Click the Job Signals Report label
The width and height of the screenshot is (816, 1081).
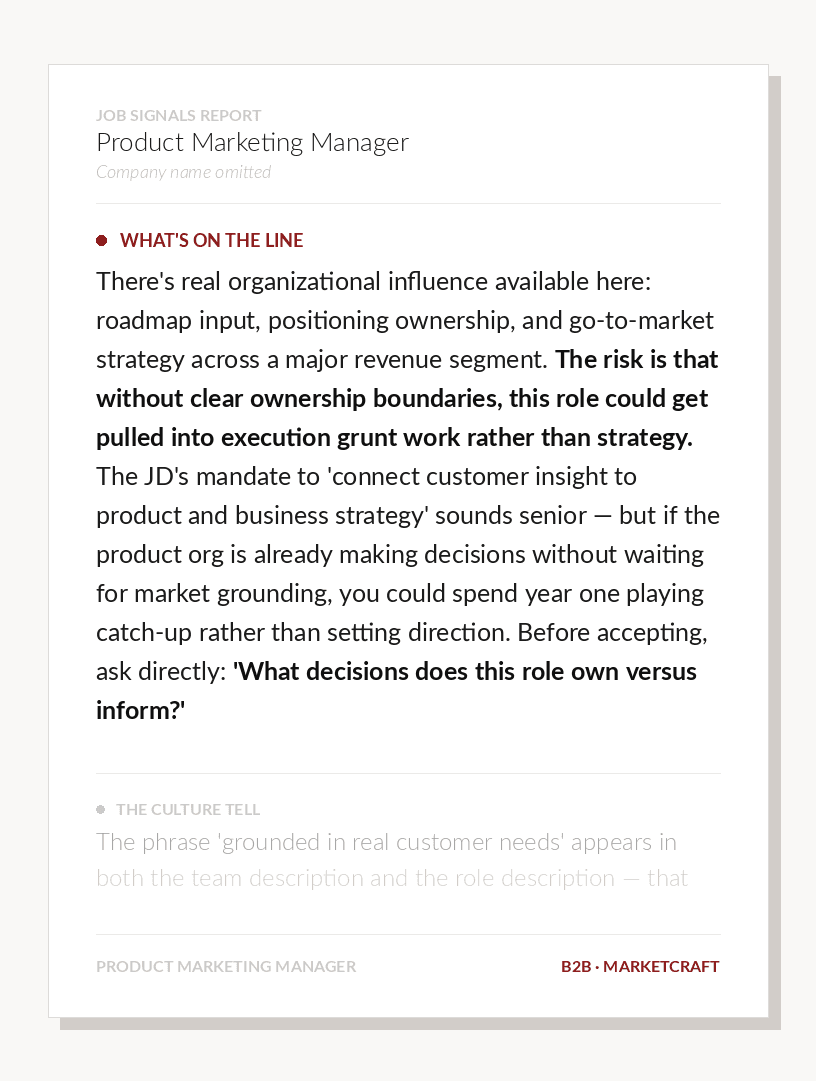178,115
